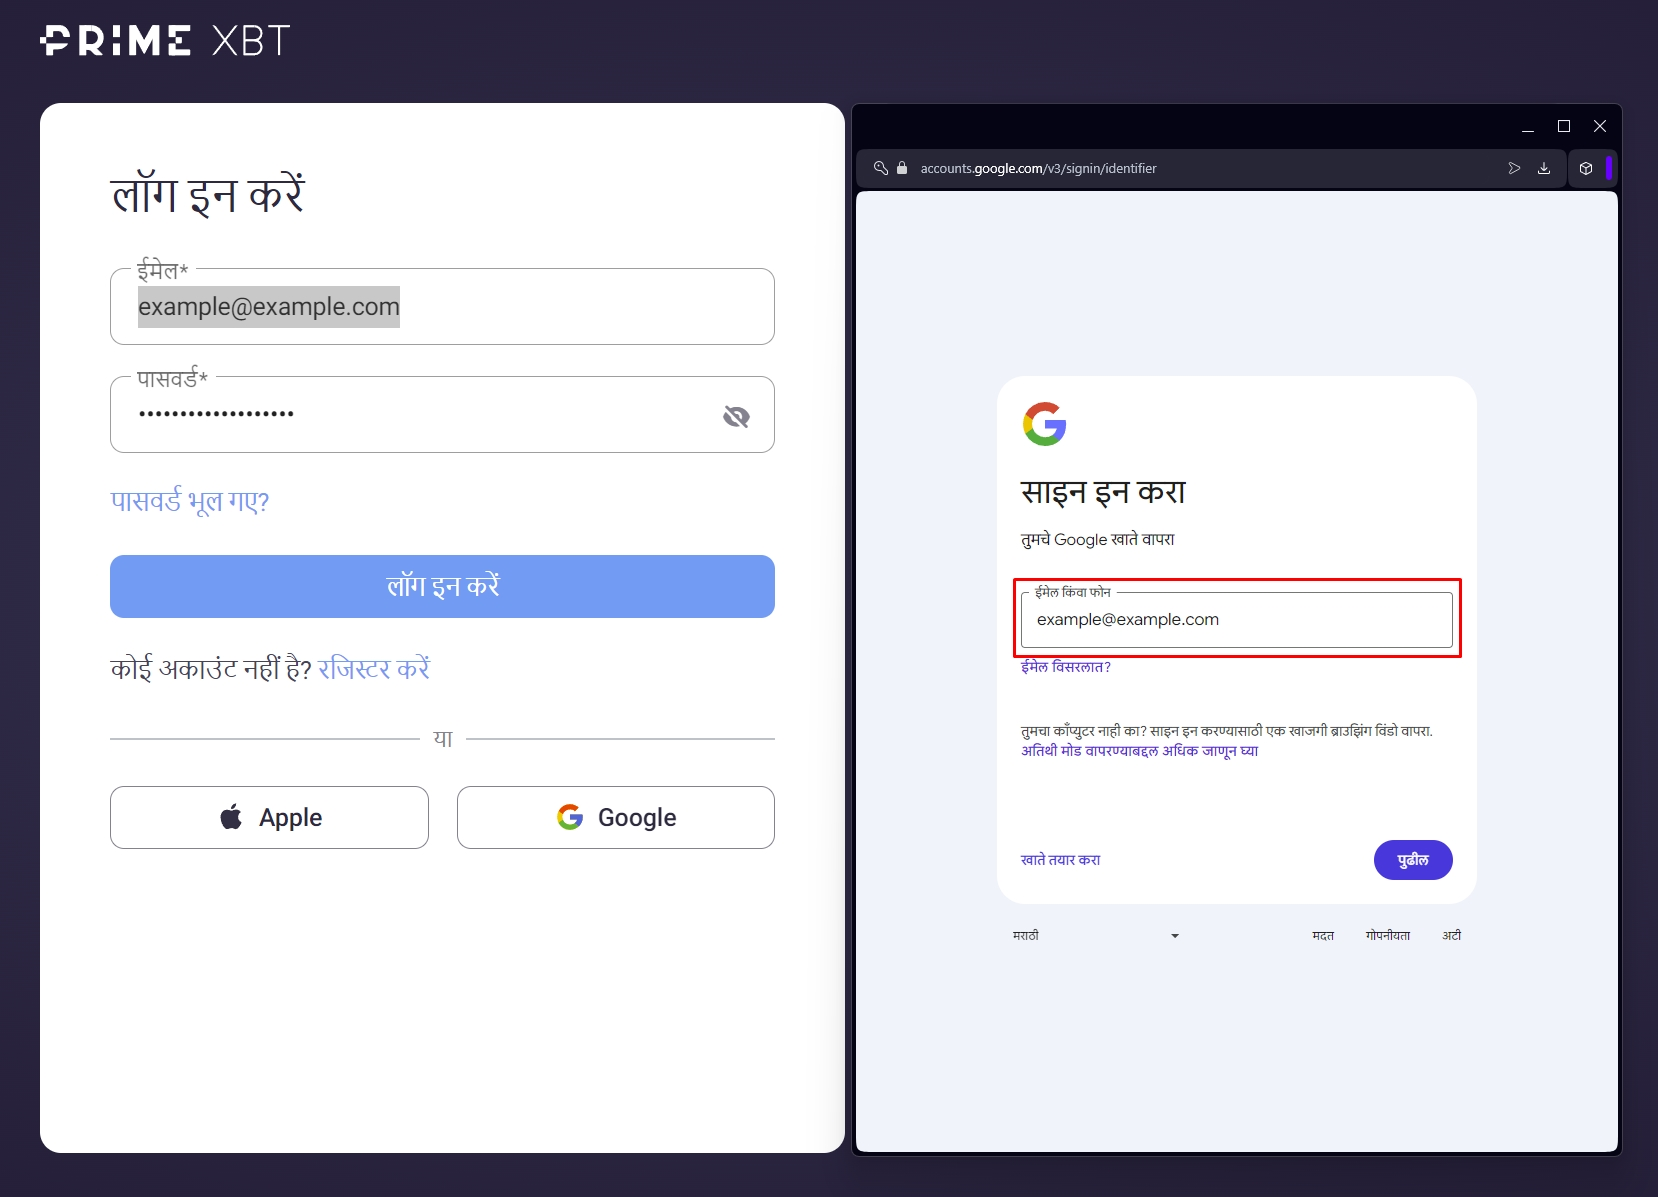This screenshot has height=1197, width=1658.
Task: Open the 'ईमेल विसरलात?' link
Action: (1066, 667)
